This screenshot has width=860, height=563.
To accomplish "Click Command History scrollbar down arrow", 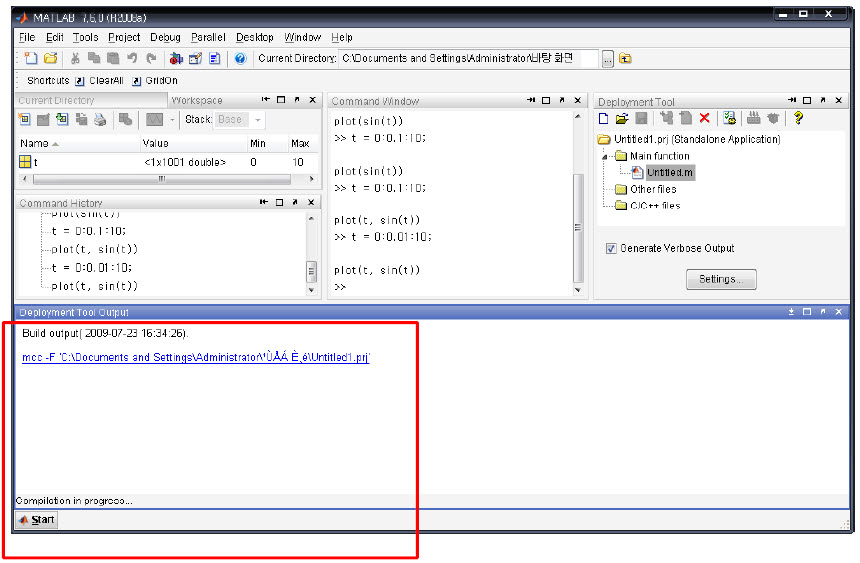I will [x=311, y=290].
